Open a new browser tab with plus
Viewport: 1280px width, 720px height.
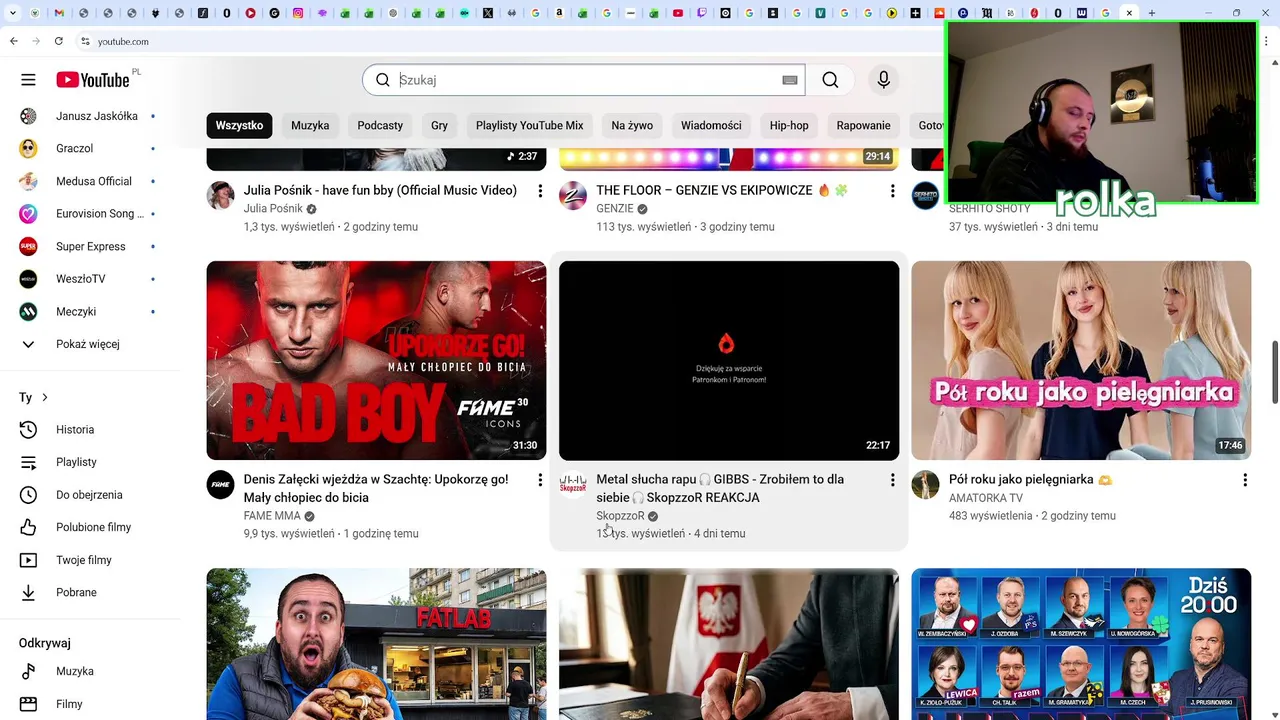coord(1152,13)
